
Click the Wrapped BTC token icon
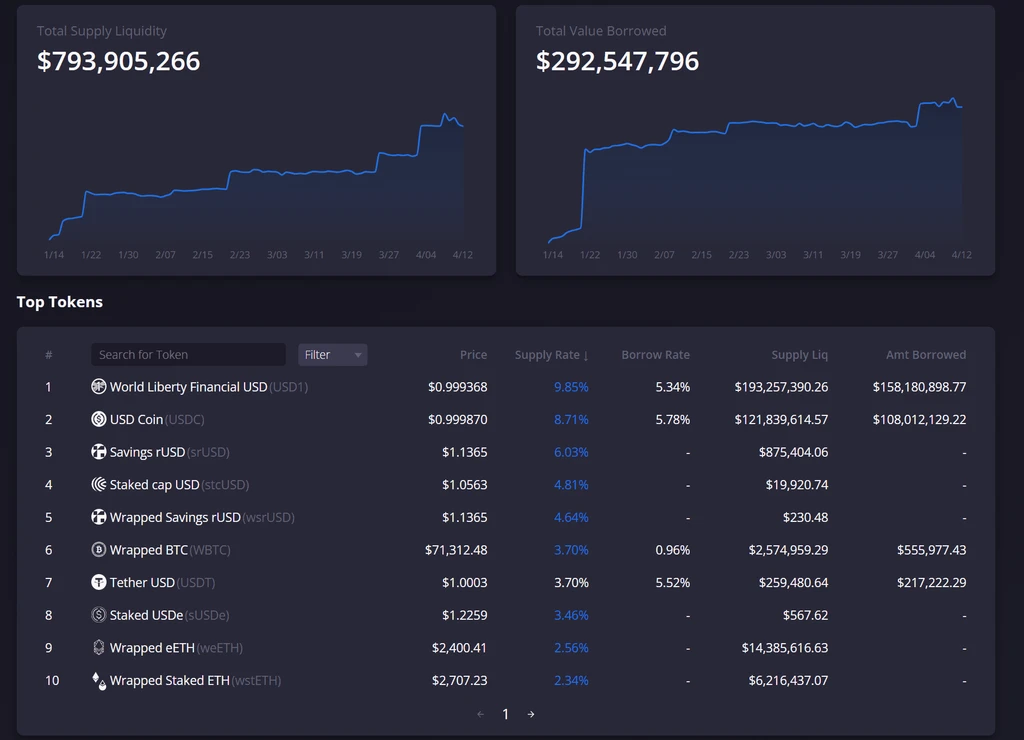99,550
